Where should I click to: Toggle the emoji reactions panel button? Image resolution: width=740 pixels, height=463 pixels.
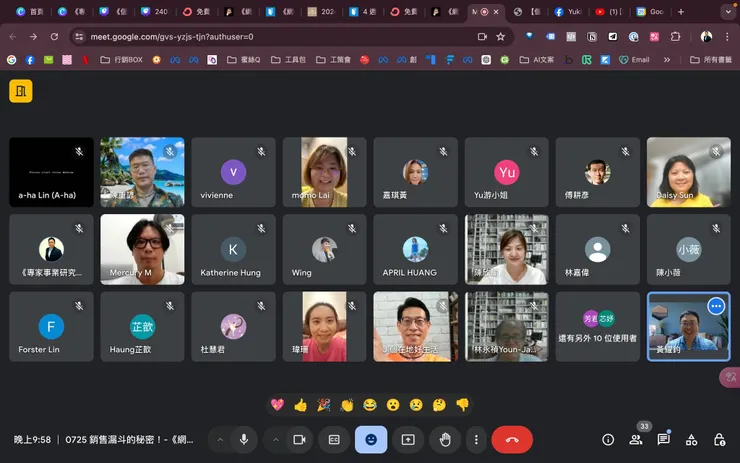(371, 439)
